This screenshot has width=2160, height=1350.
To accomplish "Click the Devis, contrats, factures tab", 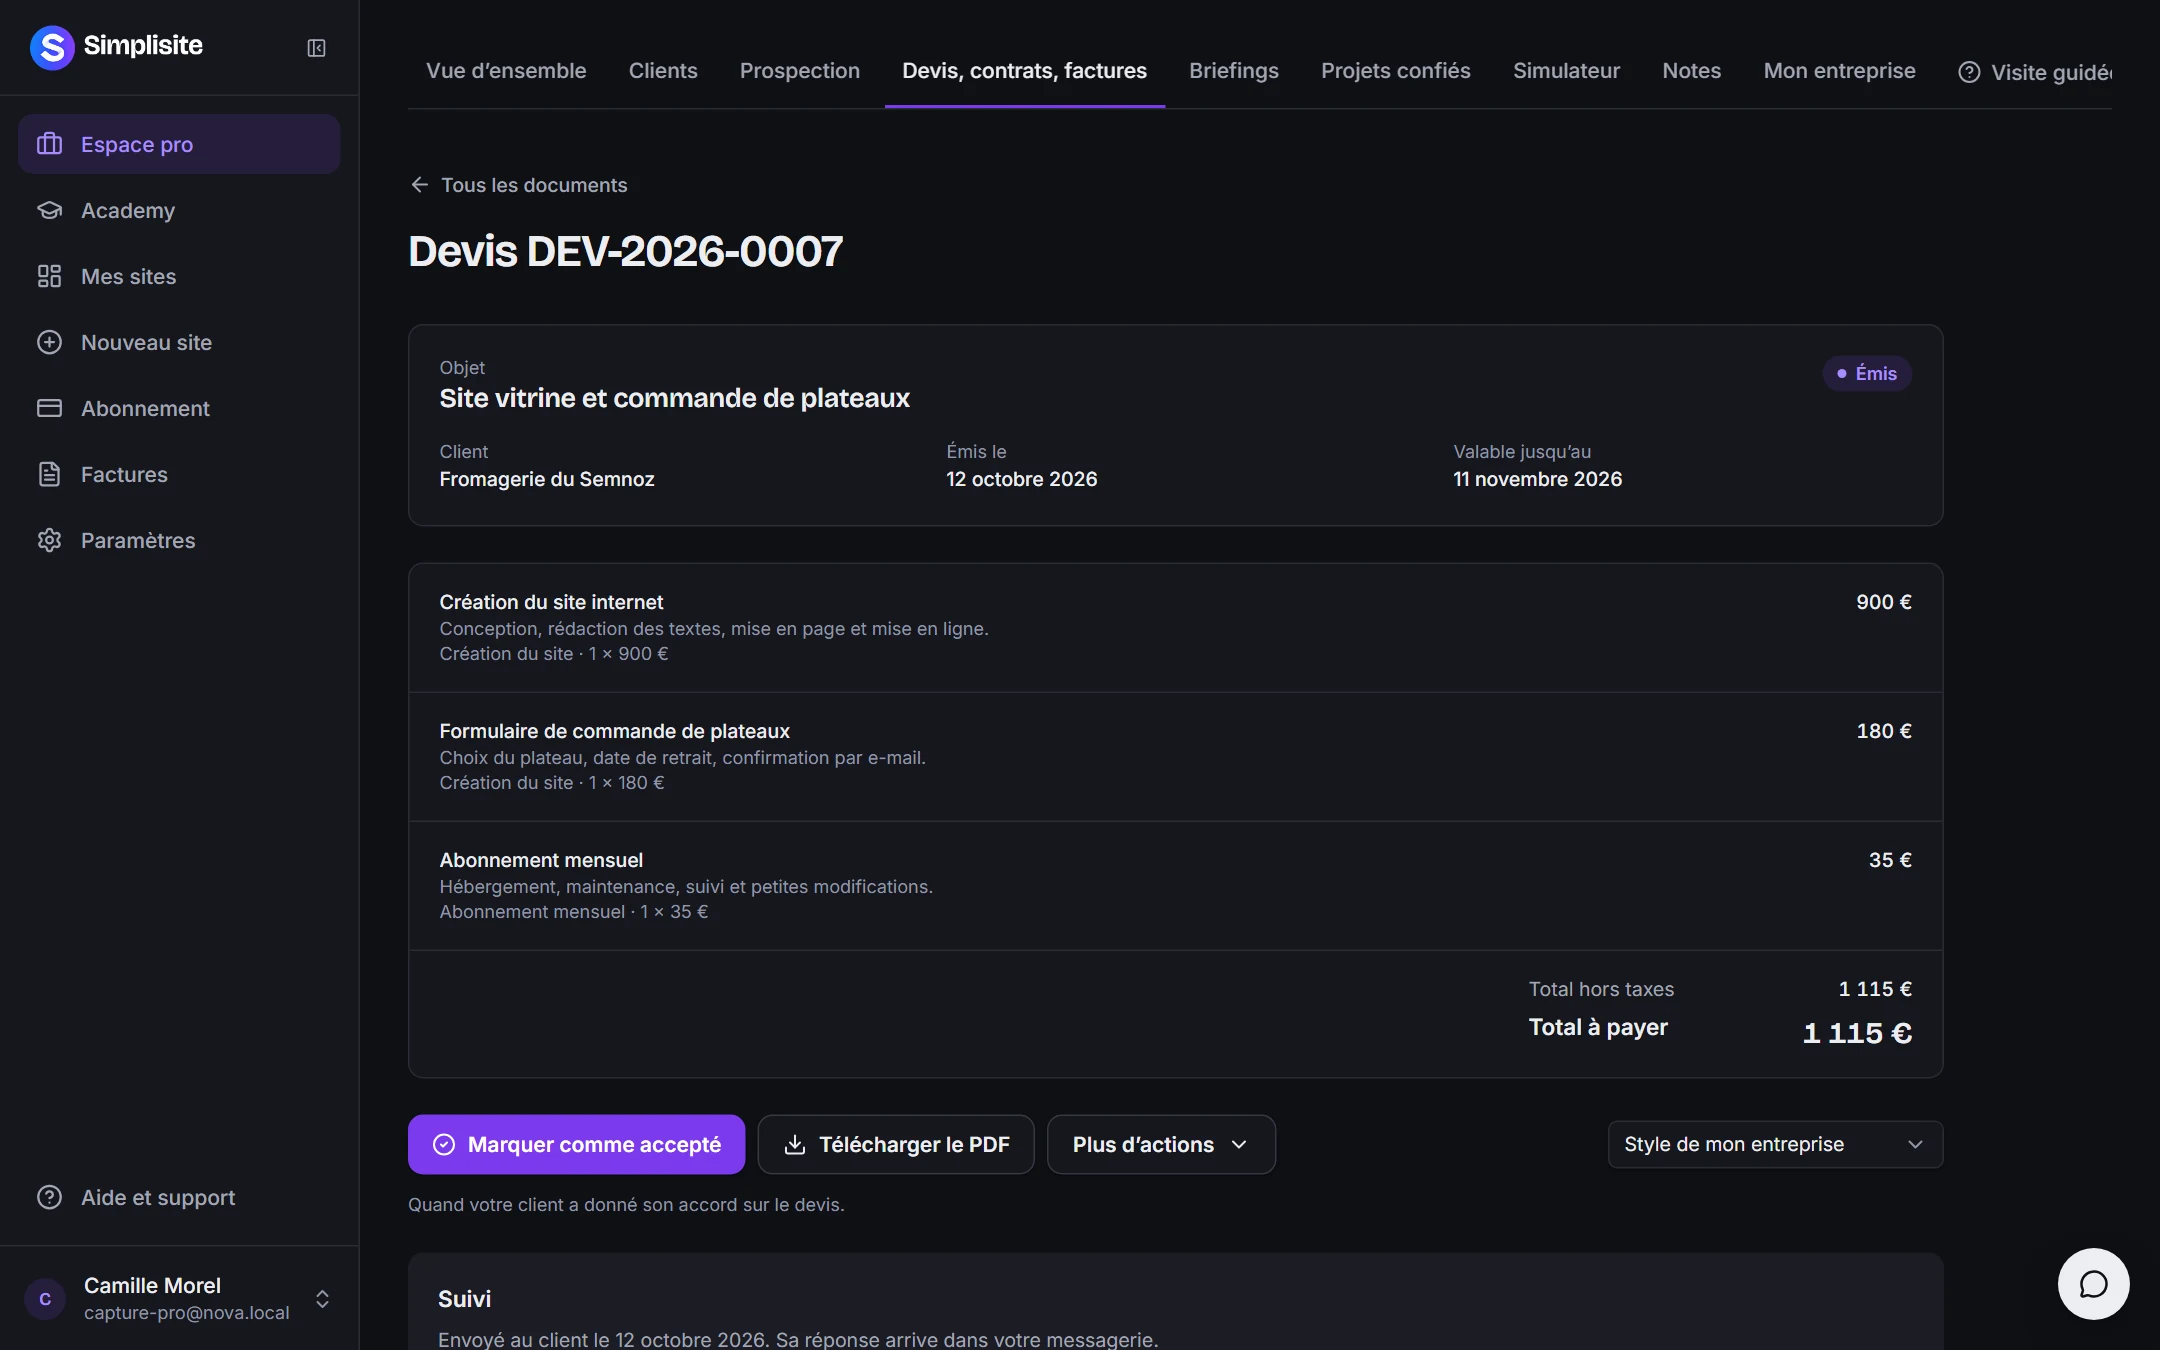I will click(x=1025, y=71).
